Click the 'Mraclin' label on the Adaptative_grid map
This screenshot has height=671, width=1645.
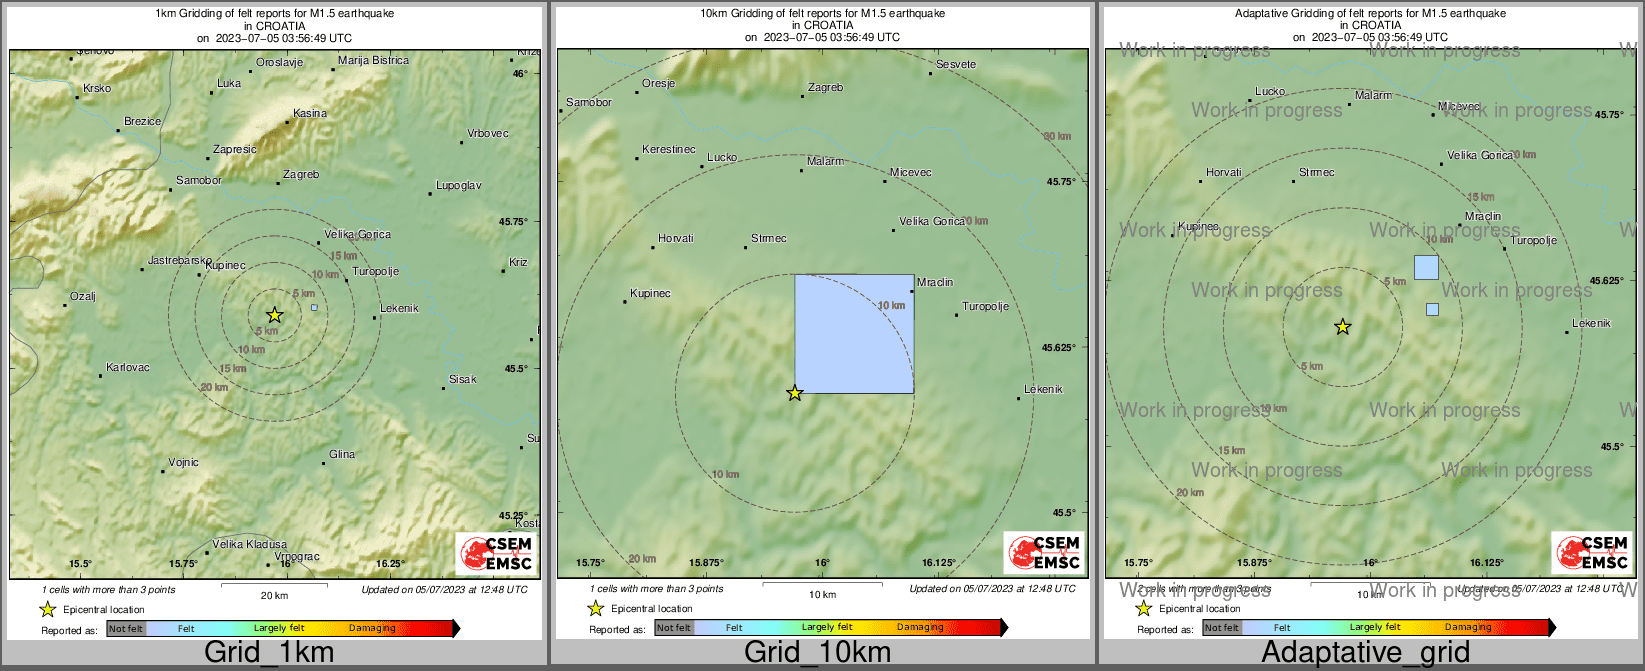[x=1483, y=217]
